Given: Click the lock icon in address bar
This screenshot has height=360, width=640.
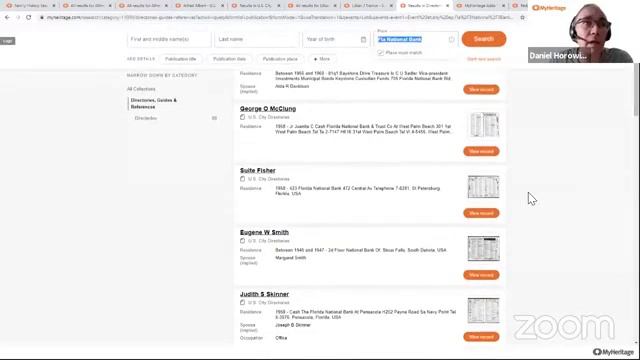Looking at the screenshot, I should click(x=42, y=18).
